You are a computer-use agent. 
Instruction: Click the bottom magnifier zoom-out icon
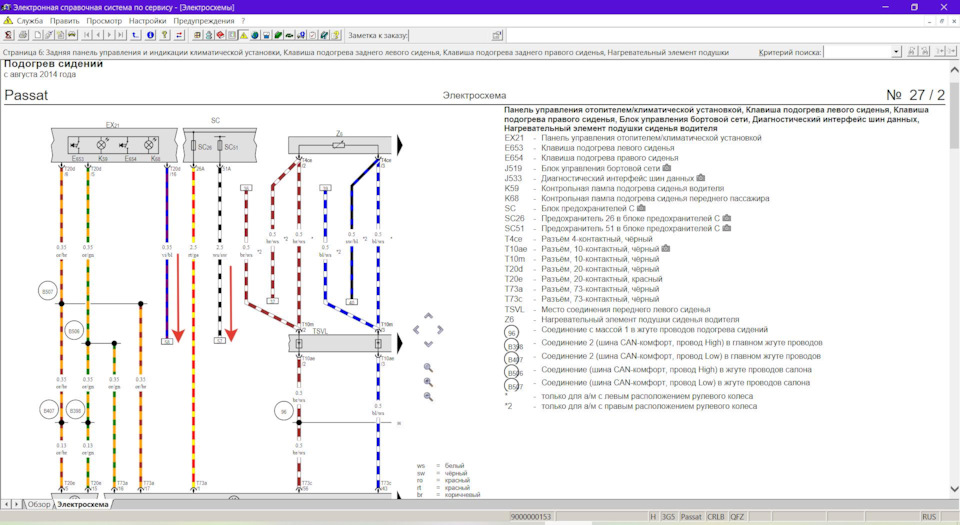pos(429,397)
